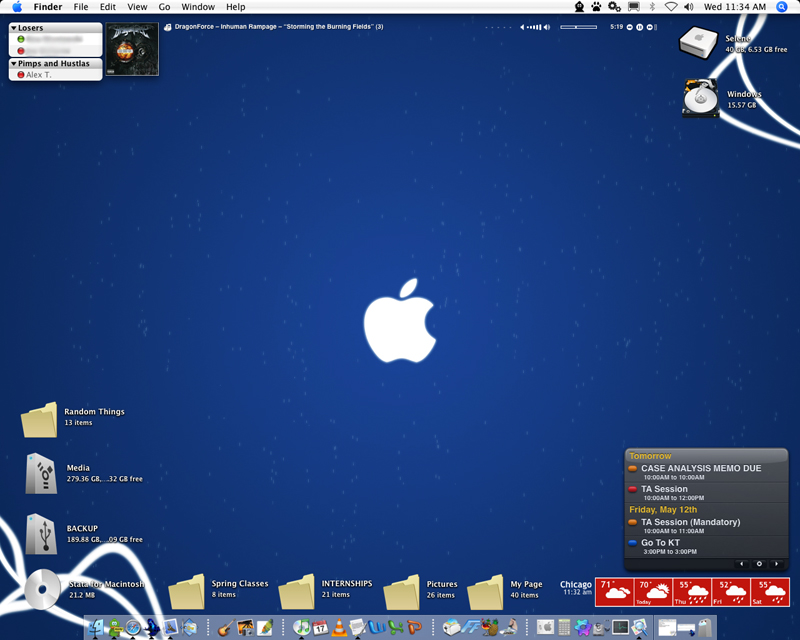Click the Thu 55° rain forecast tile
Screen dimensions: 800x640
point(692,592)
